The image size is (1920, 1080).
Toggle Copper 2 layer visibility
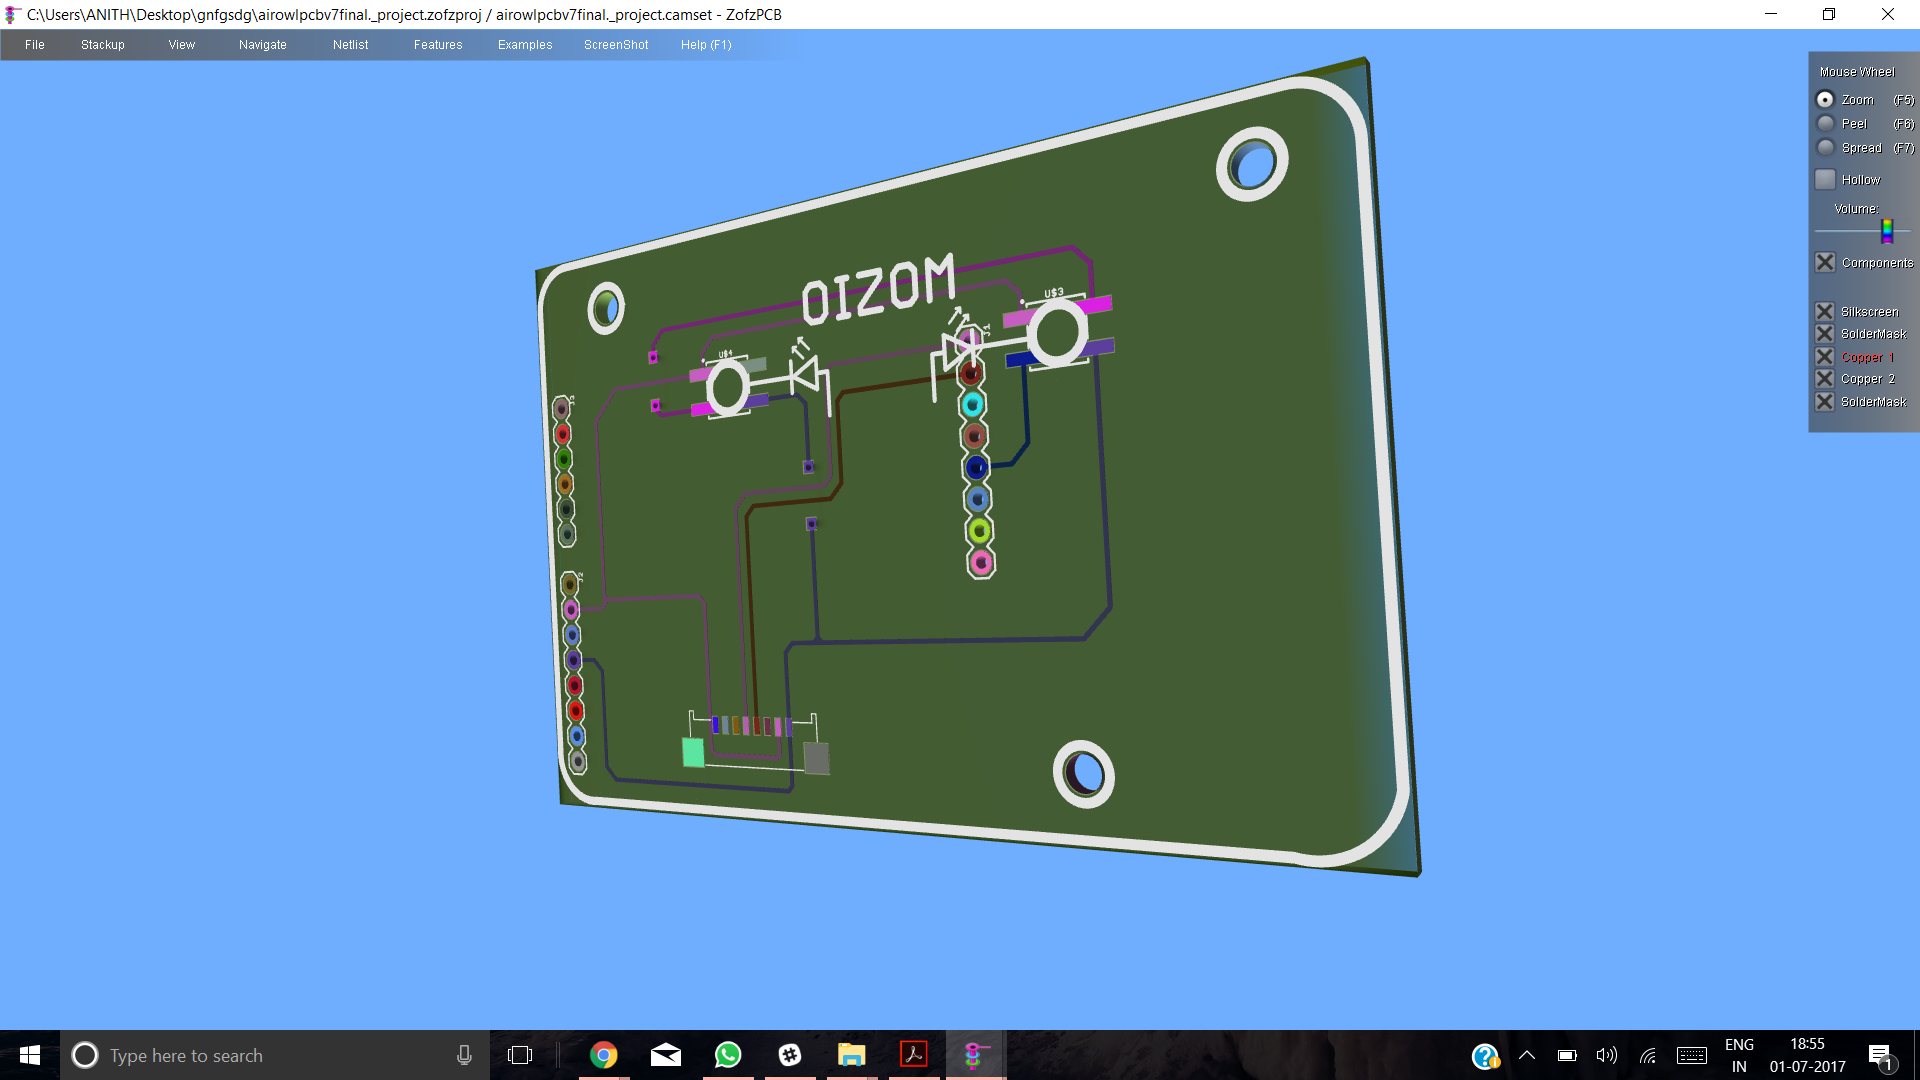pyautogui.click(x=1826, y=379)
